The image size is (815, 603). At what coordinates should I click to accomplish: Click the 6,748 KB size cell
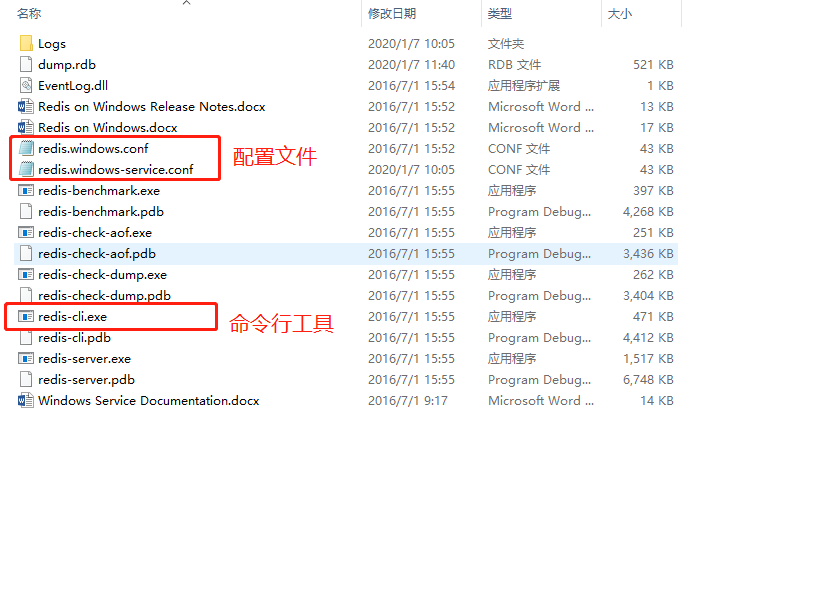649,379
